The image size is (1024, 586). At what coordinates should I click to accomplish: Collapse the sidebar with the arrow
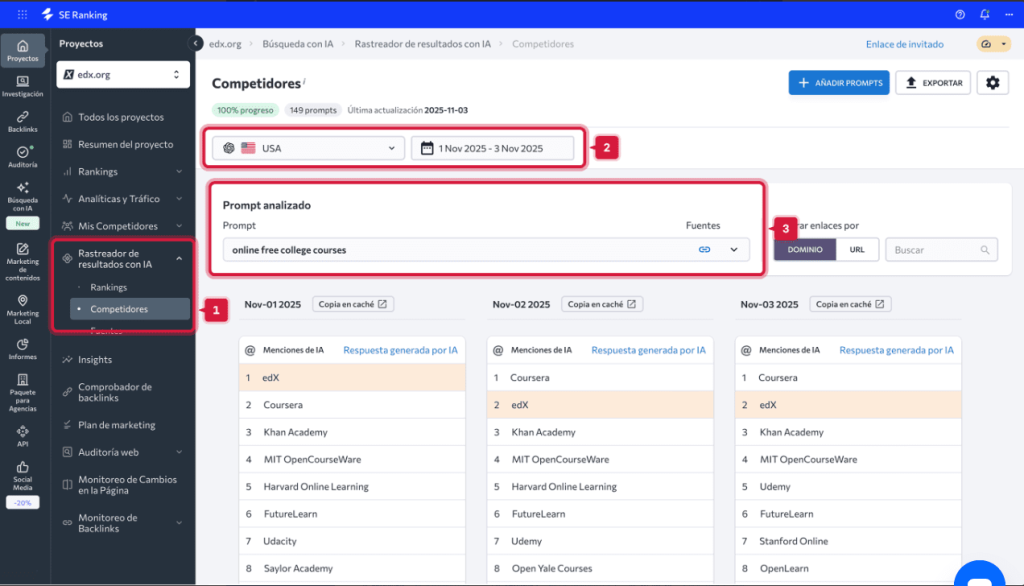(x=195, y=43)
